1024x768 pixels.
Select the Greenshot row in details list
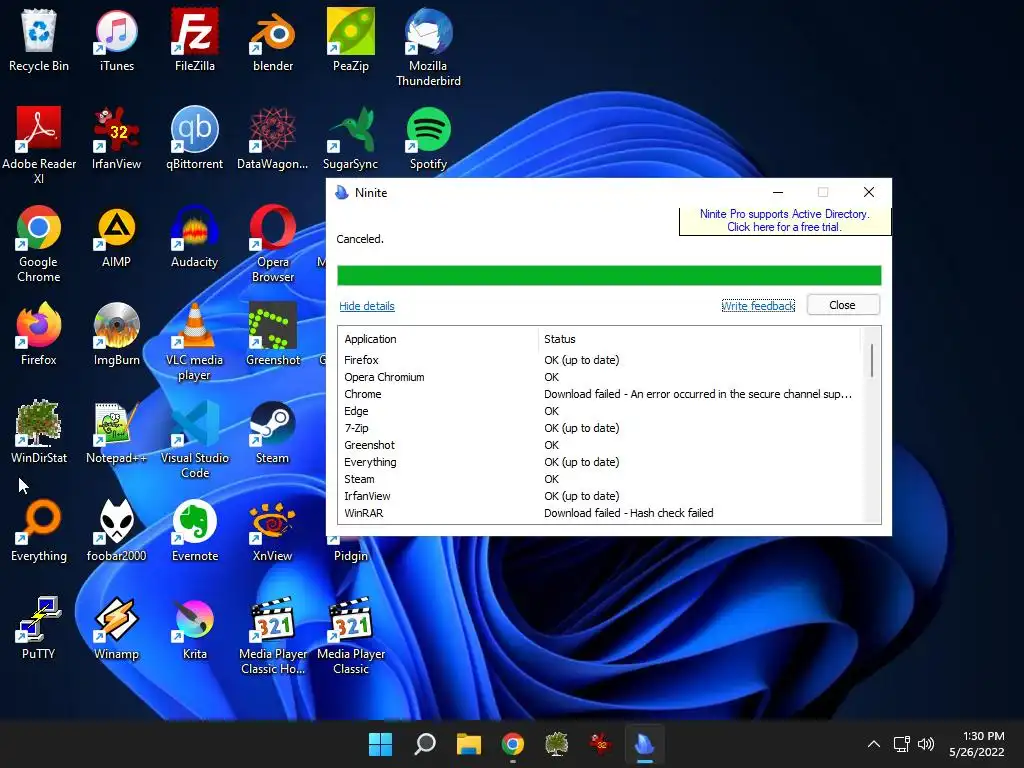click(x=601, y=445)
